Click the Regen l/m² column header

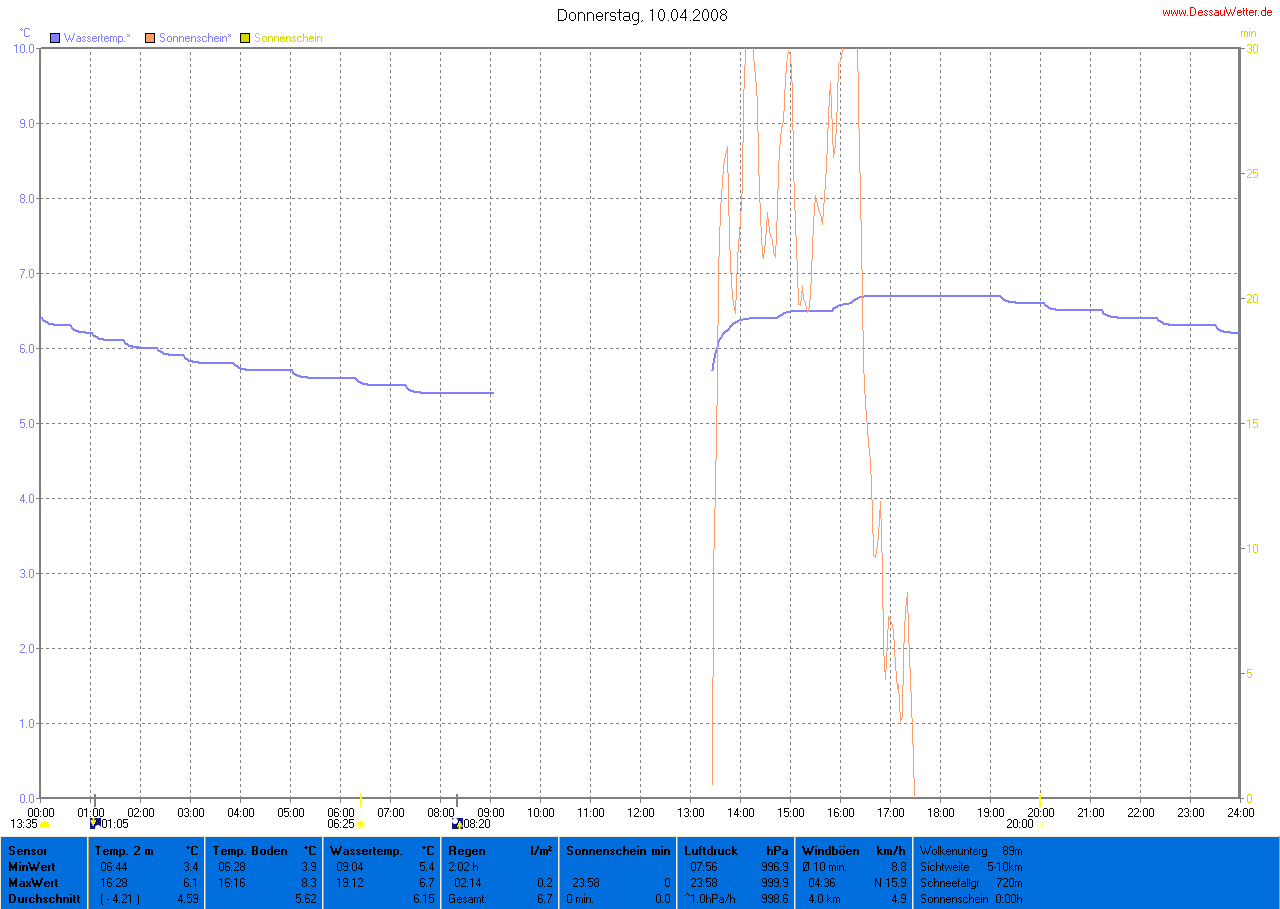(466, 851)
